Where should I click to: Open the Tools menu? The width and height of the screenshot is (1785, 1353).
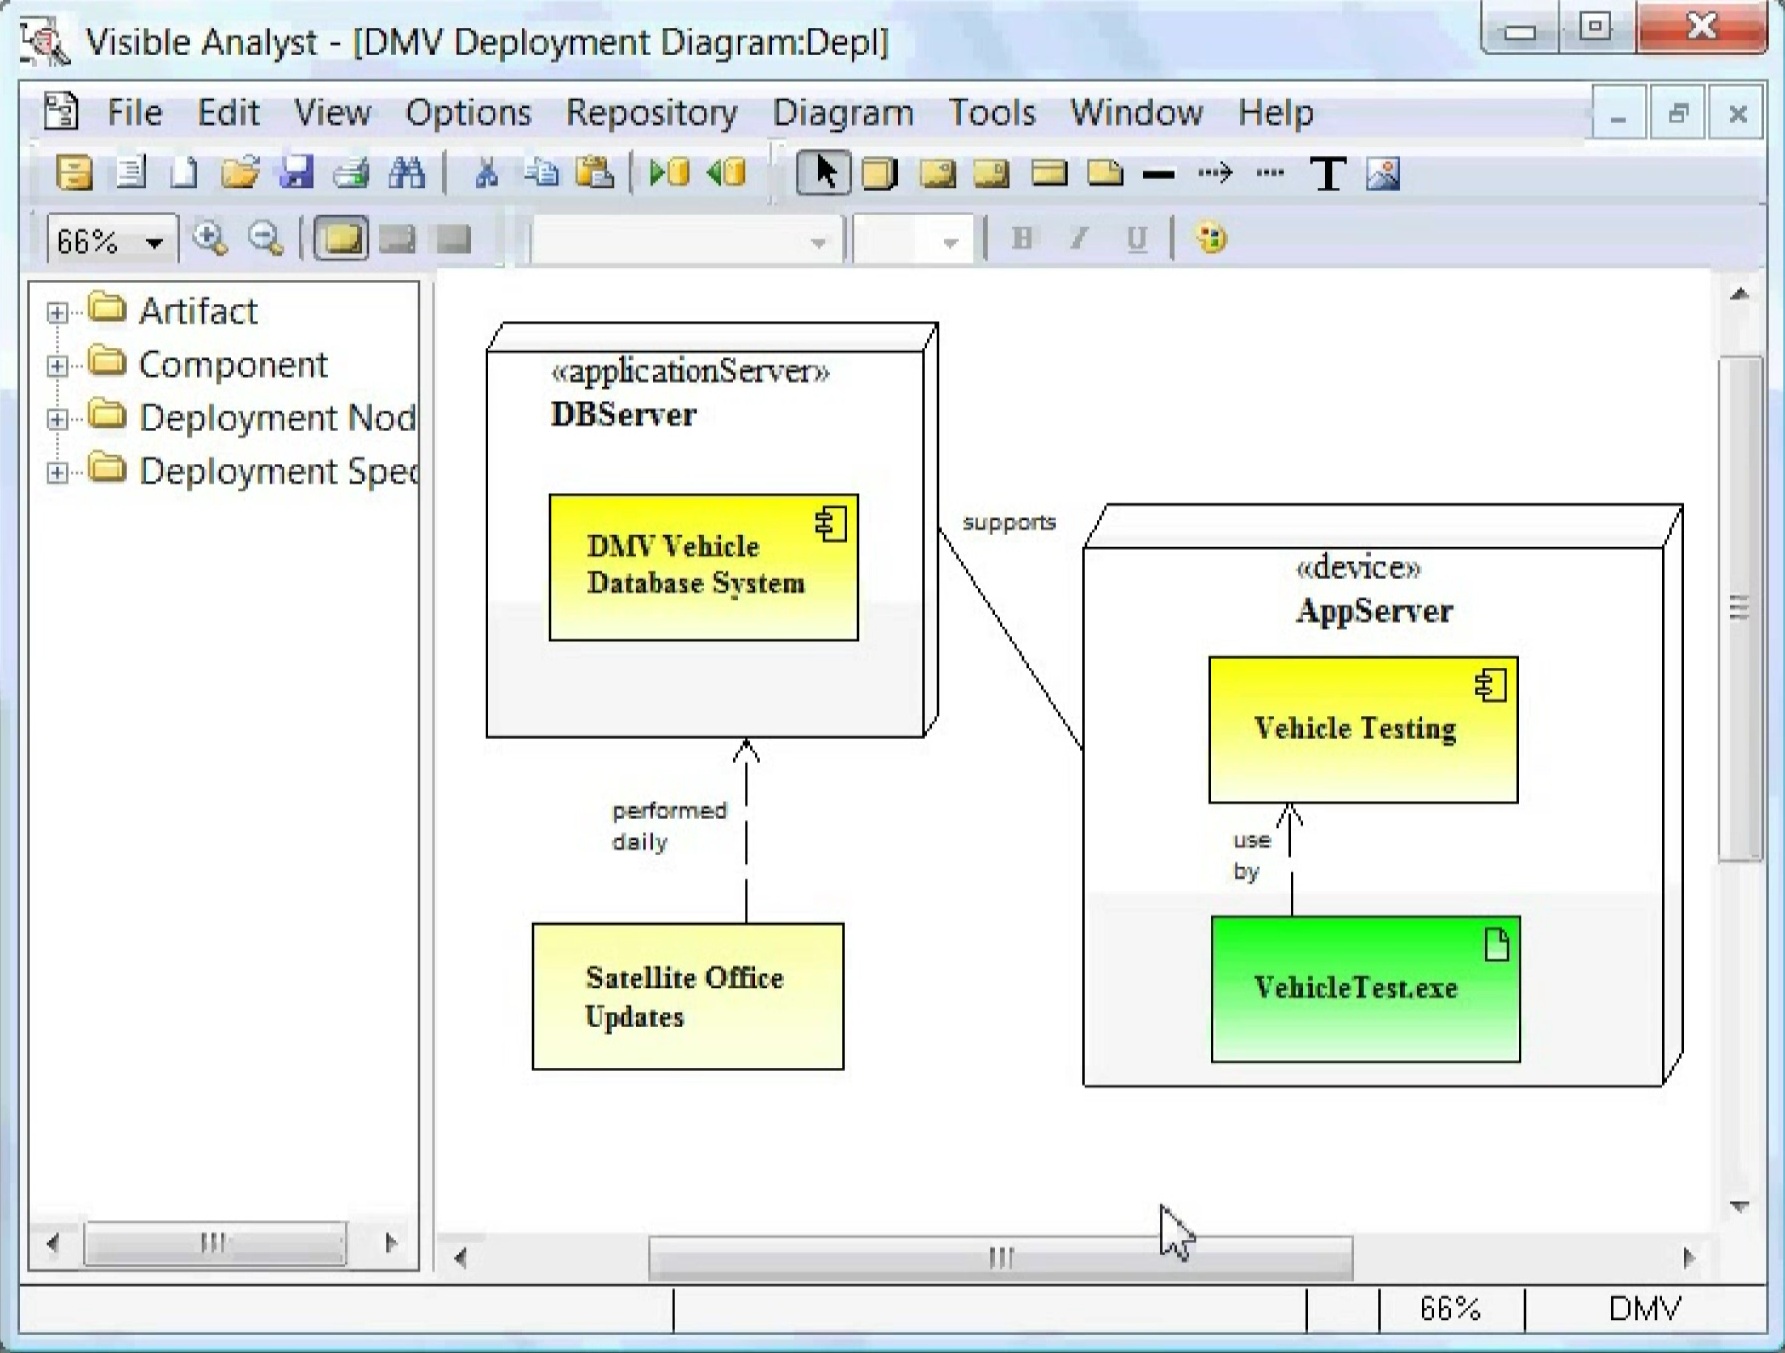coord(992,112)
